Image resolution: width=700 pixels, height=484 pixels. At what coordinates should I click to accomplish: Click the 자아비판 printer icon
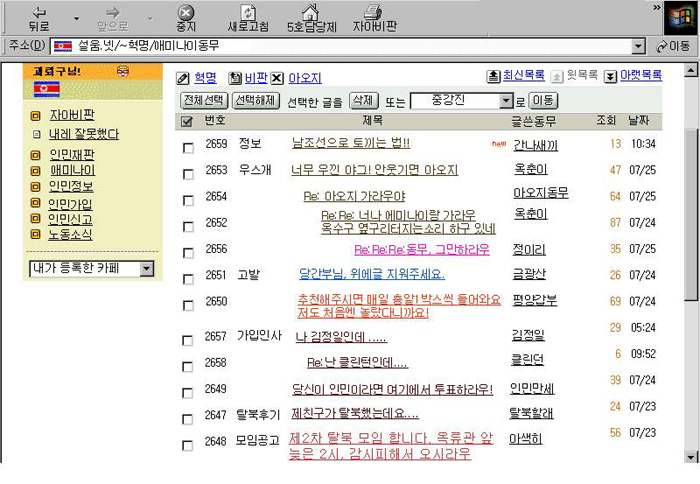click(373, 12)
